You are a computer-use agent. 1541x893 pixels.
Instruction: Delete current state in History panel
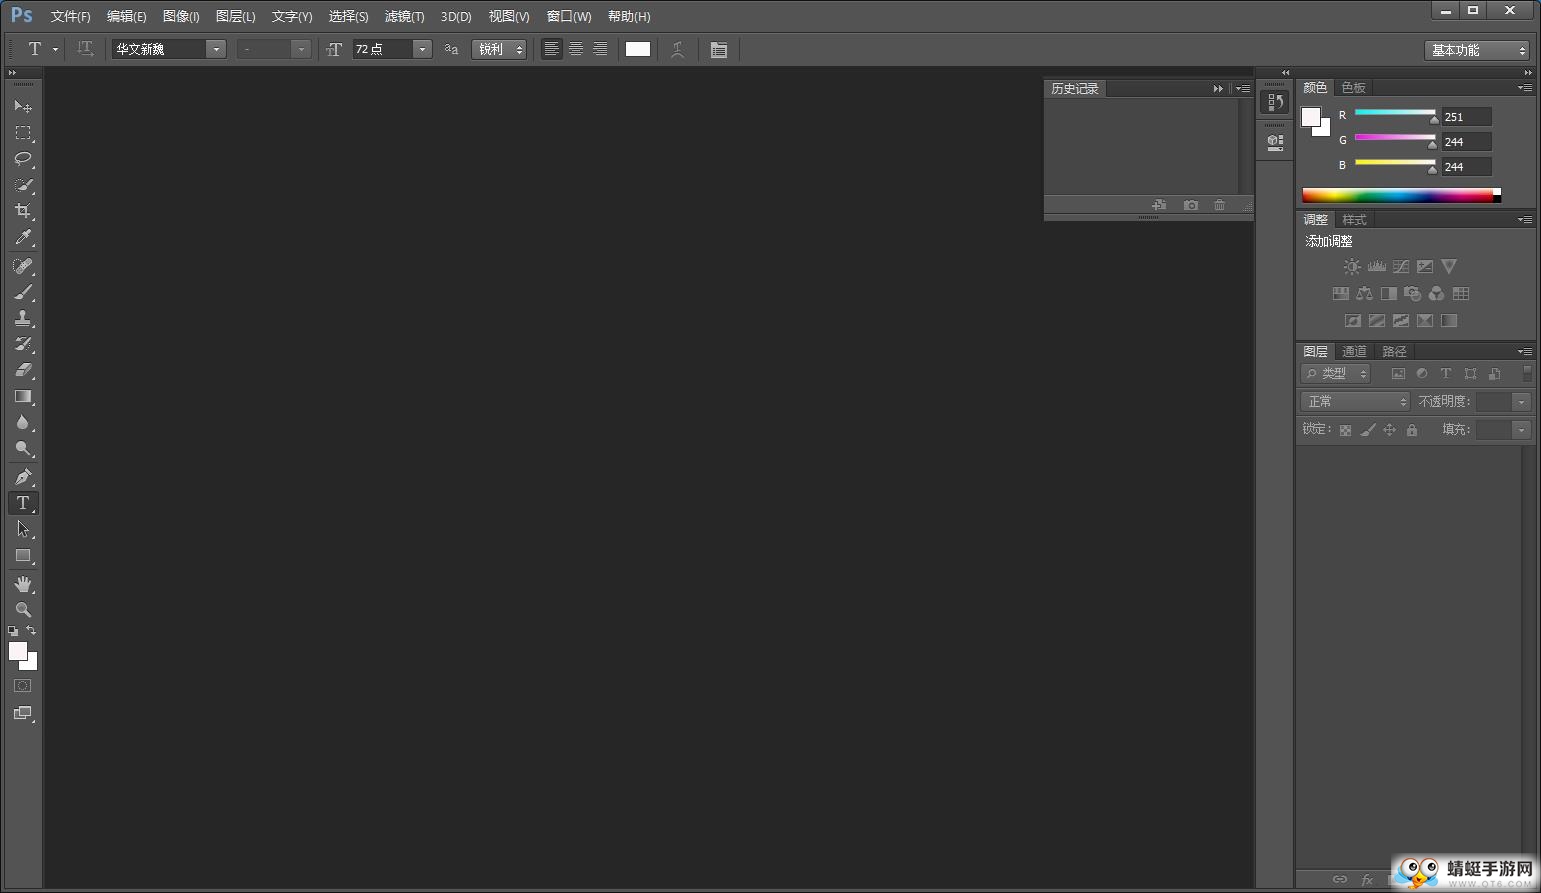(1220, 205)
